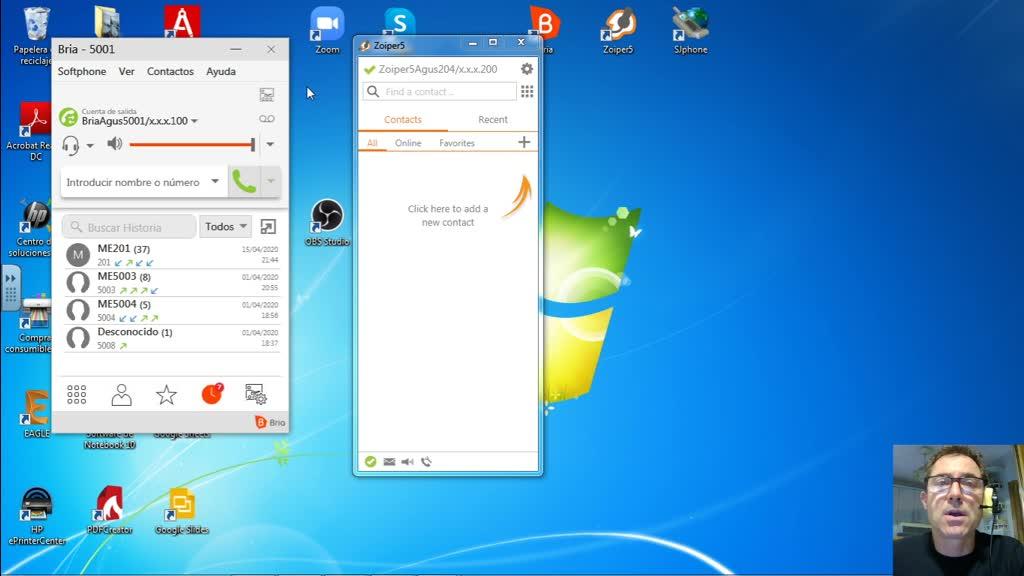
Task: Open Zoiper5 settings gear
Action: 526,69
